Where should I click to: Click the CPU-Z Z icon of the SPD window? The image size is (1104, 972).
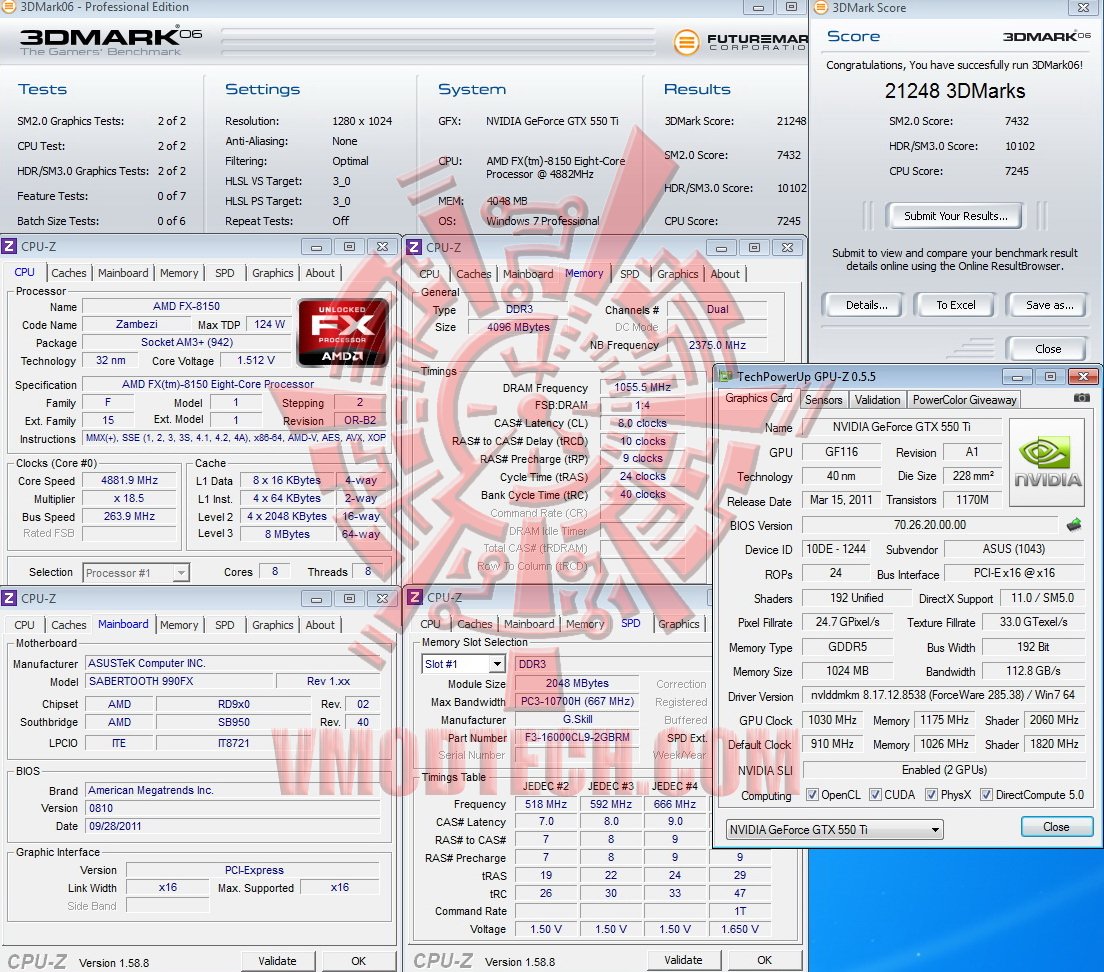(415, 597)
